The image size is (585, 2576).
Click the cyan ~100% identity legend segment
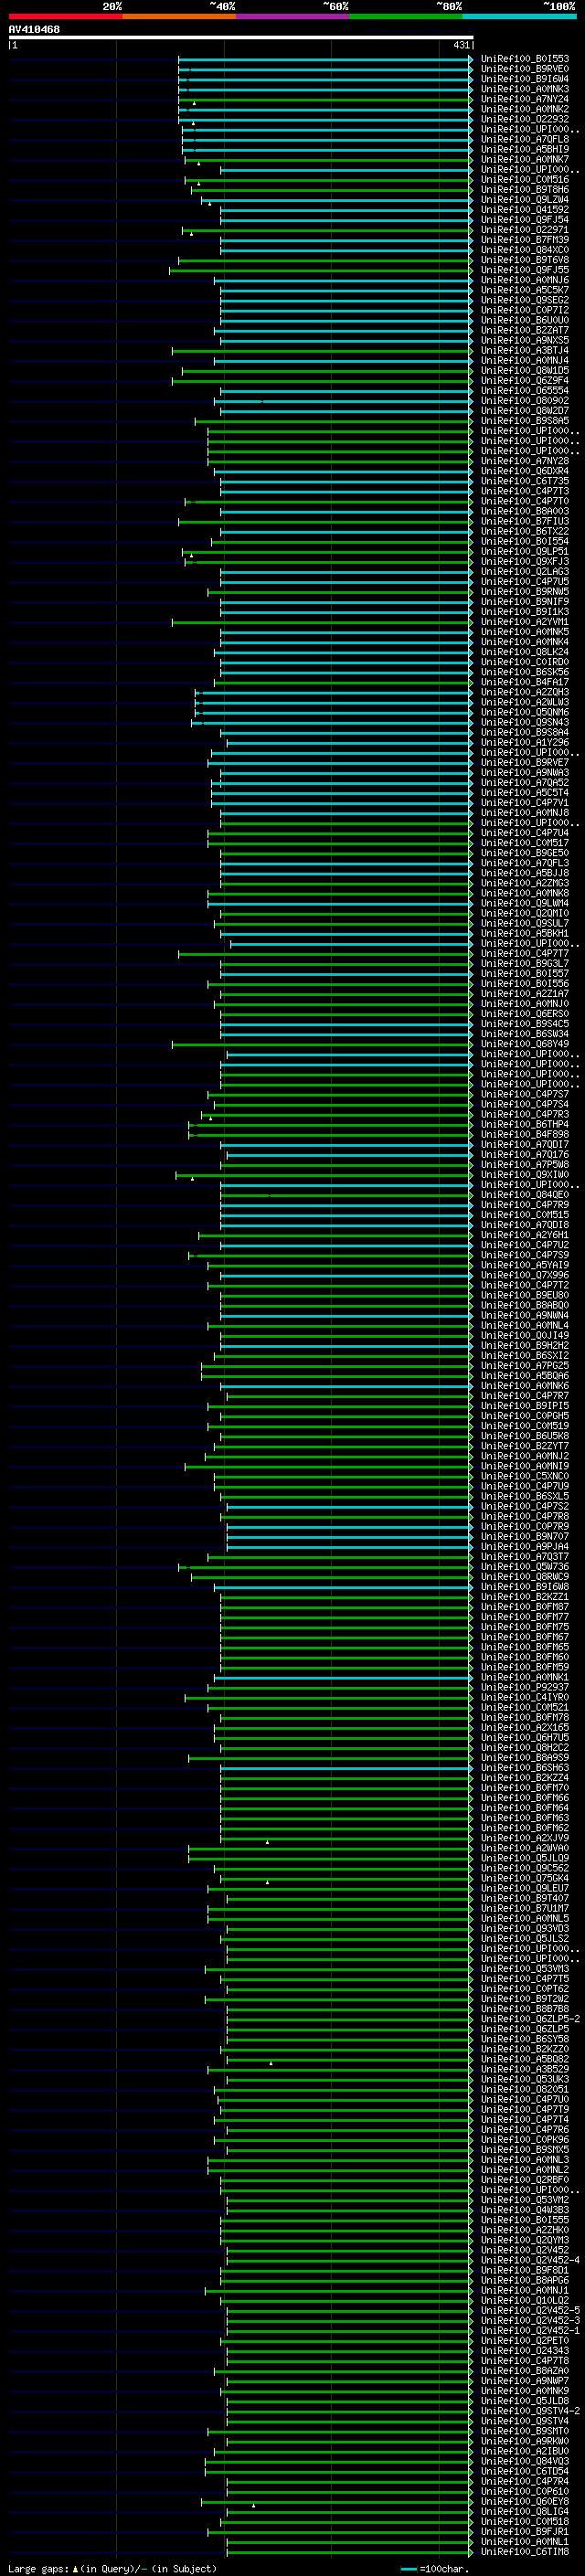point(519,16)
